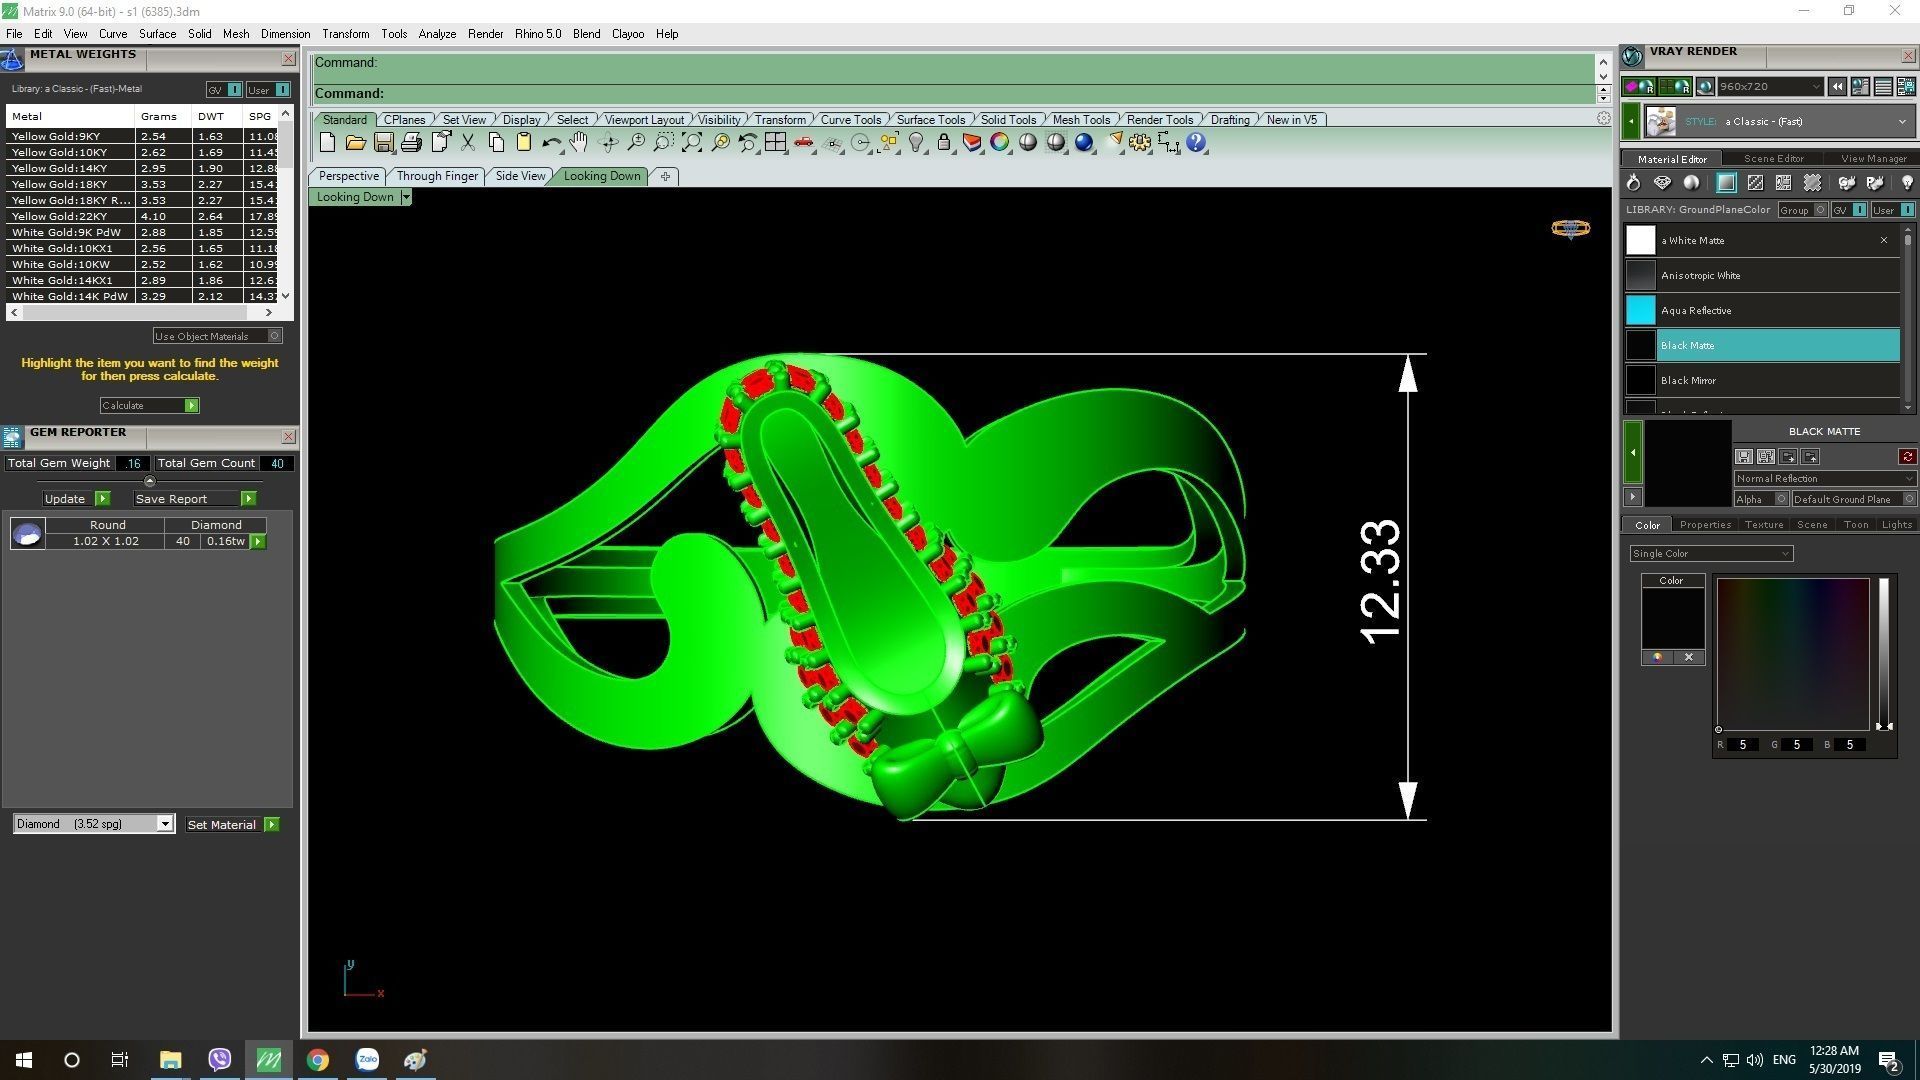
Task: Click the Zoom Extents icon
Action: (x=692, y=143)
